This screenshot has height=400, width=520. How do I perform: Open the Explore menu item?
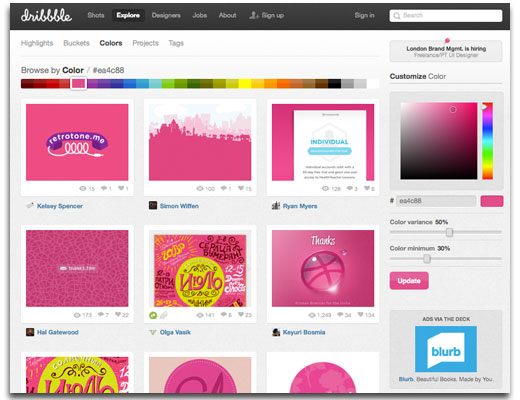tap(128, 15)
